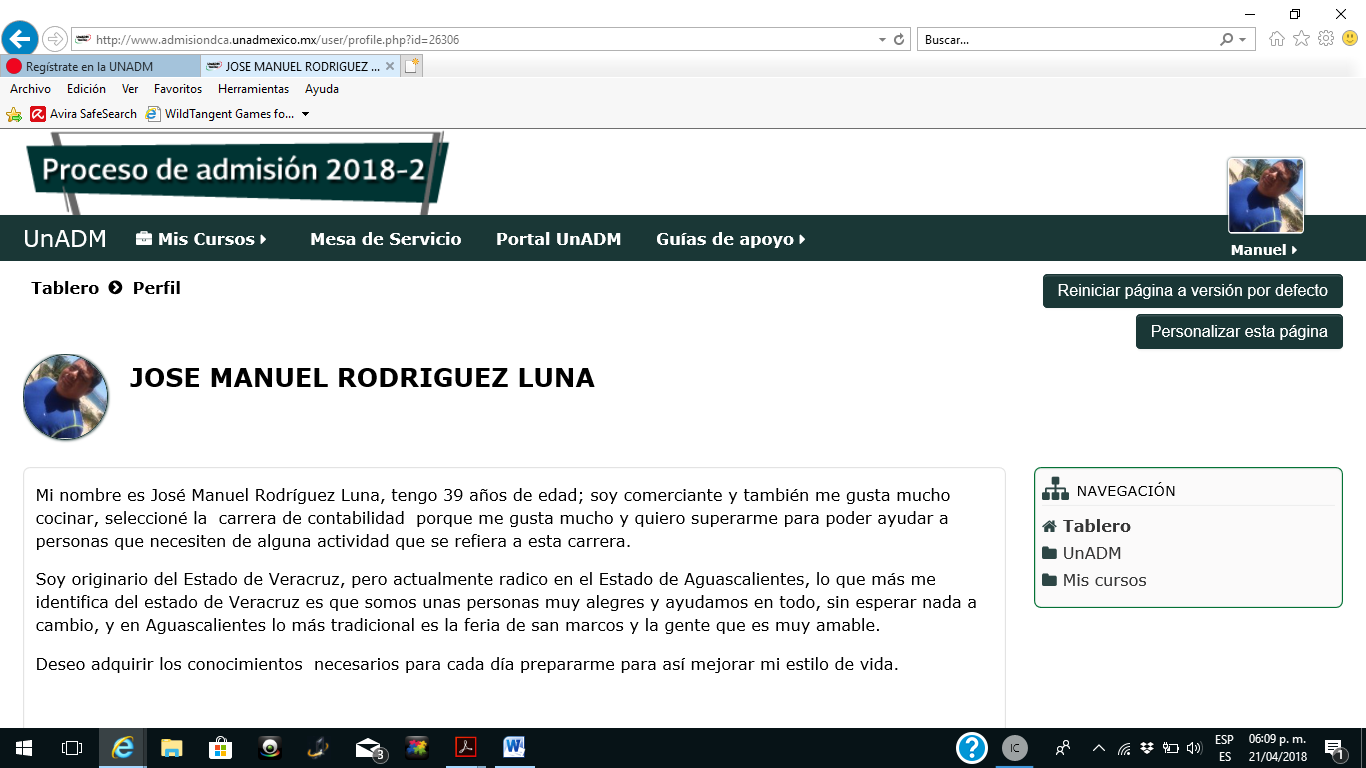Open the Edición menu
The height and width of the screenshot is (768, 1366).
coord(86,89)
